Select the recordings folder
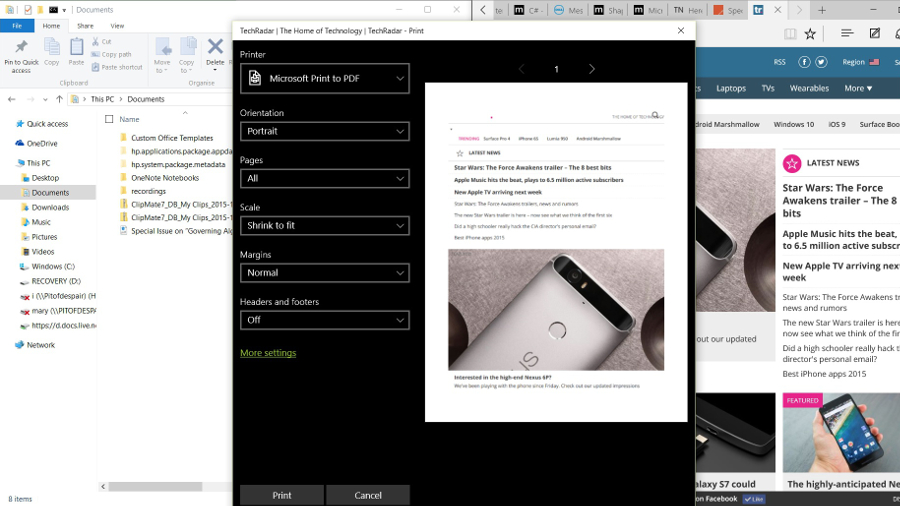The width and height of the screenshot is (900, 506). click(148, 192)
